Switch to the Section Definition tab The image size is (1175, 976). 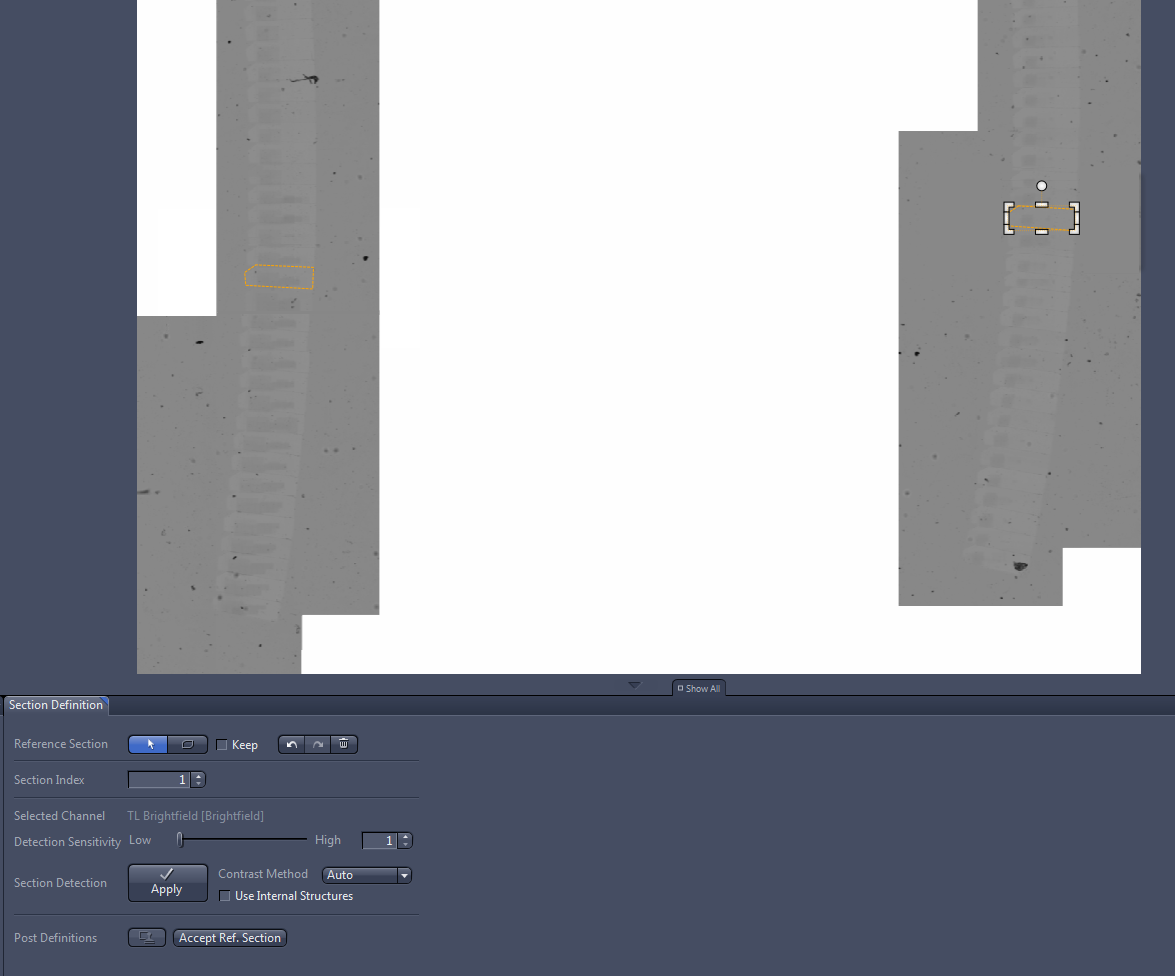point(56,705)
